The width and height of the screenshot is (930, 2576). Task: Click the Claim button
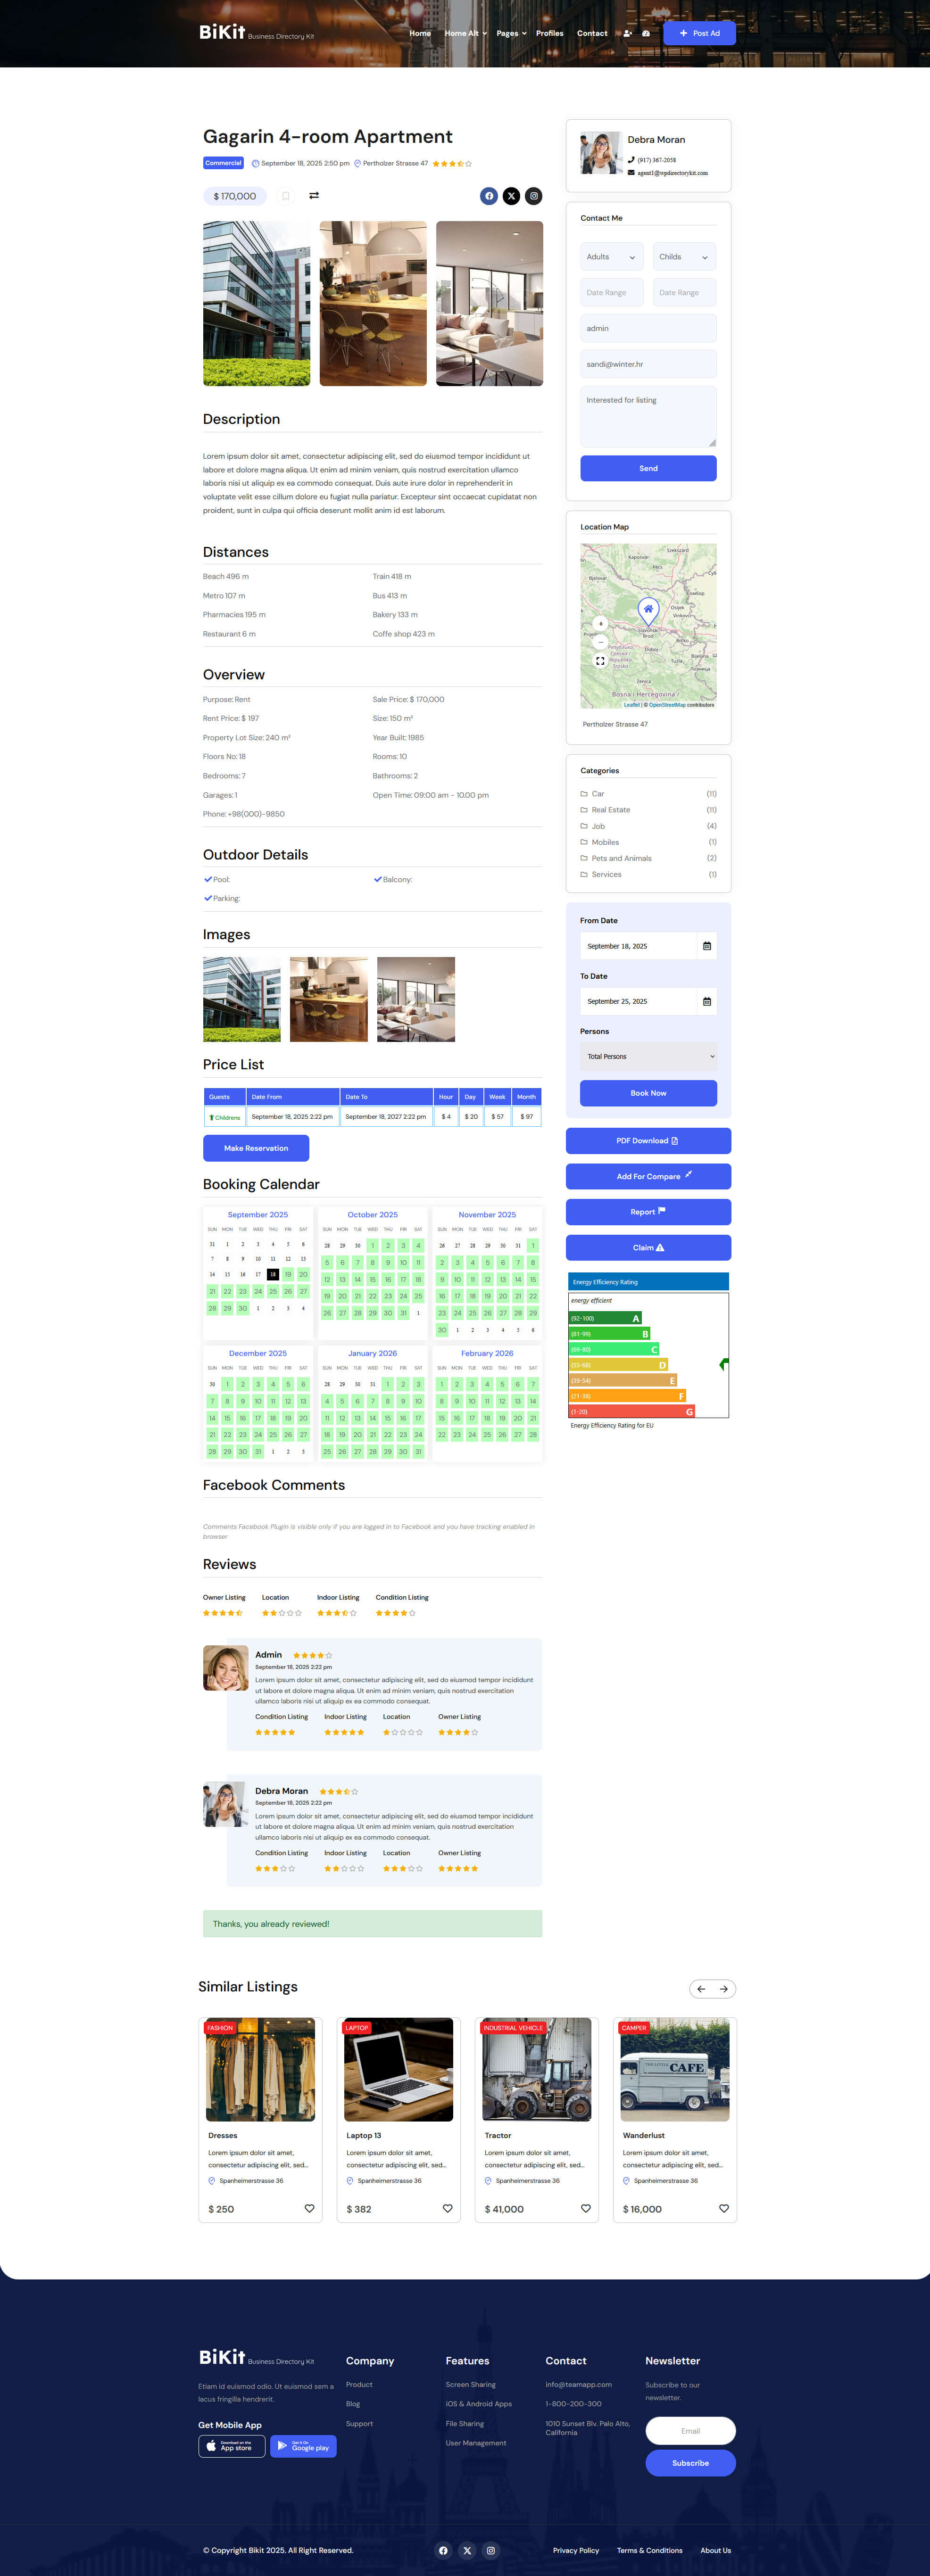click(x=648, y=1247)
